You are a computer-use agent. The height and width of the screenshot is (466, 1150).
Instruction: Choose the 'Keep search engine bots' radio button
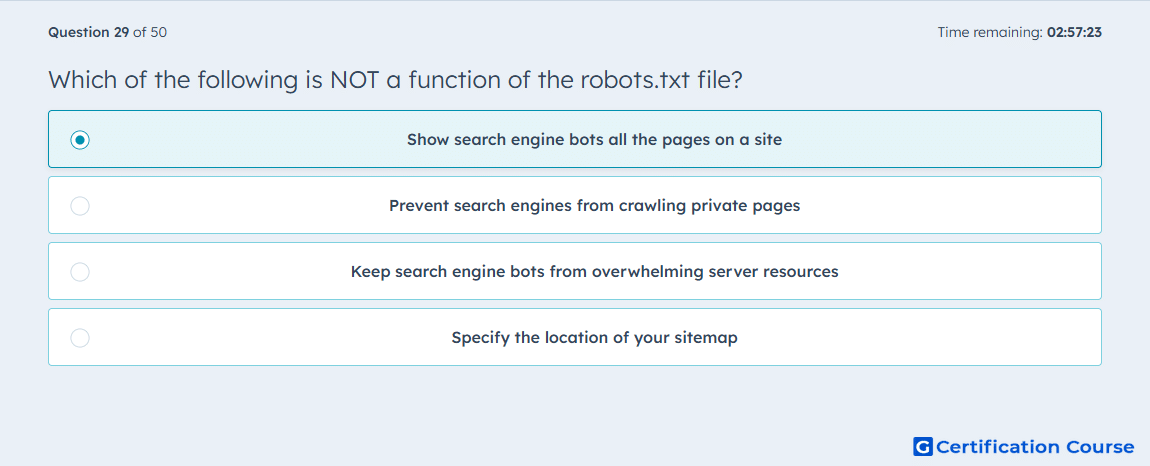coord(80,272)
